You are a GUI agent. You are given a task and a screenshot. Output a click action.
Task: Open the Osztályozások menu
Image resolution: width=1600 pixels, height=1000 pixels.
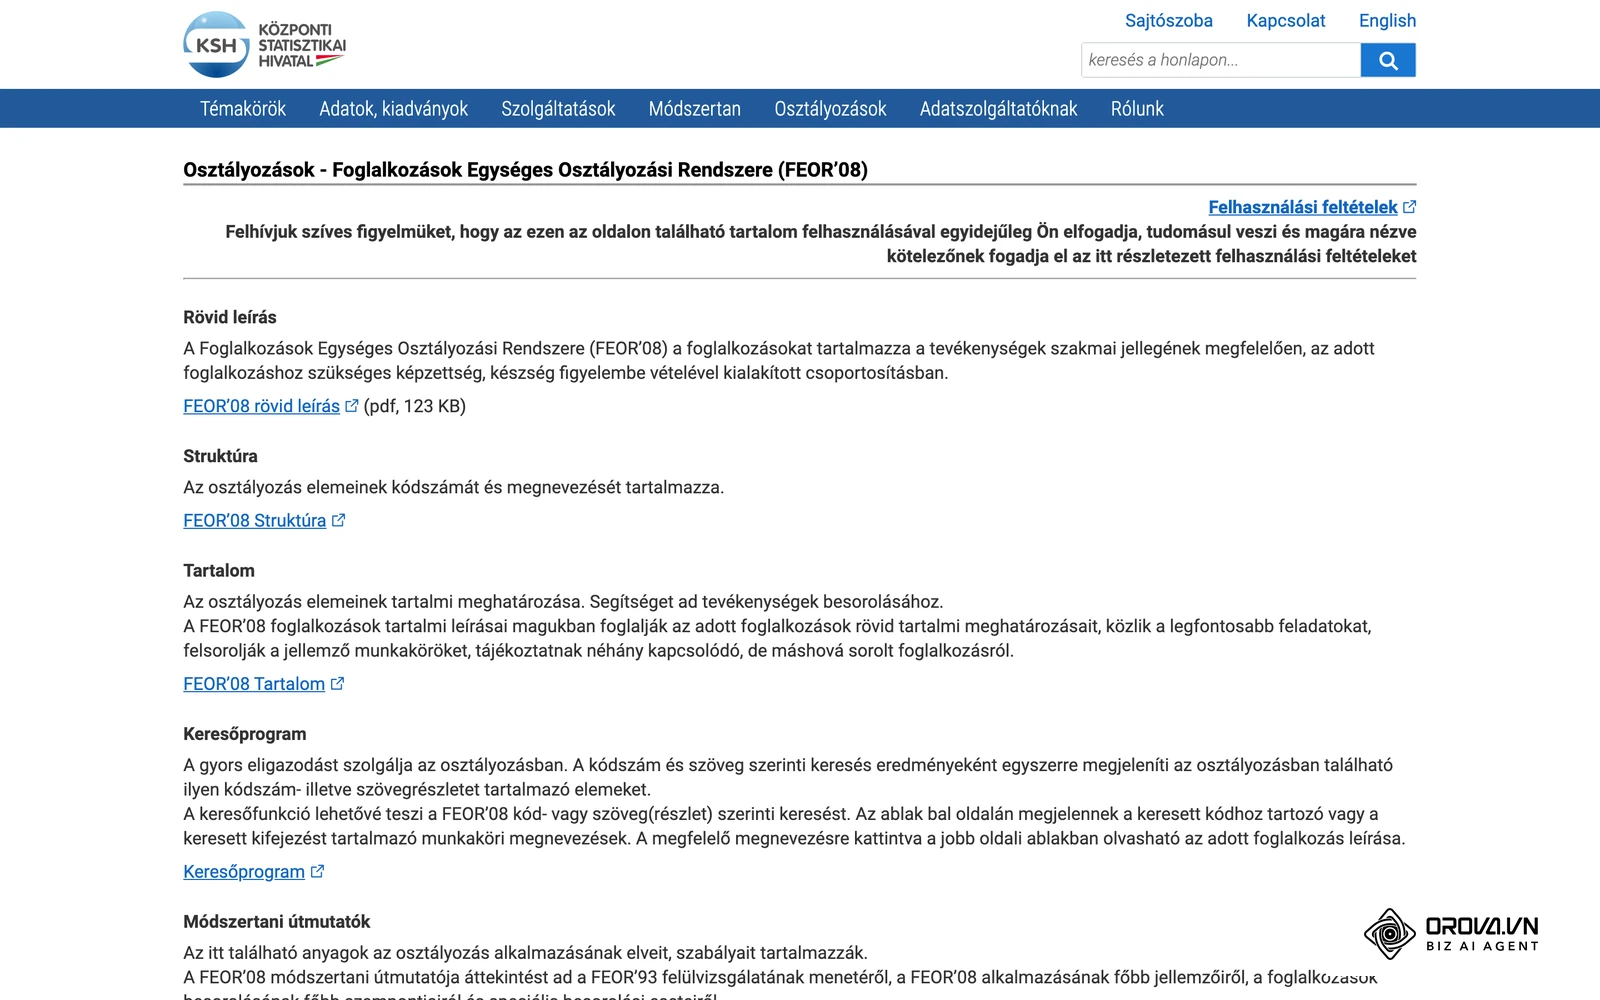point(830,108)
